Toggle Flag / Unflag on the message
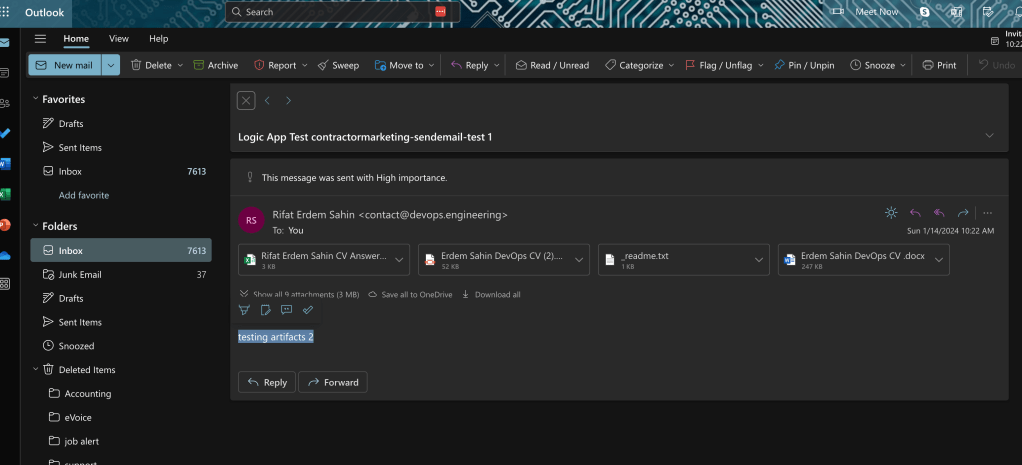Viewport: 1022px width, 465px height. coord(718,65)
